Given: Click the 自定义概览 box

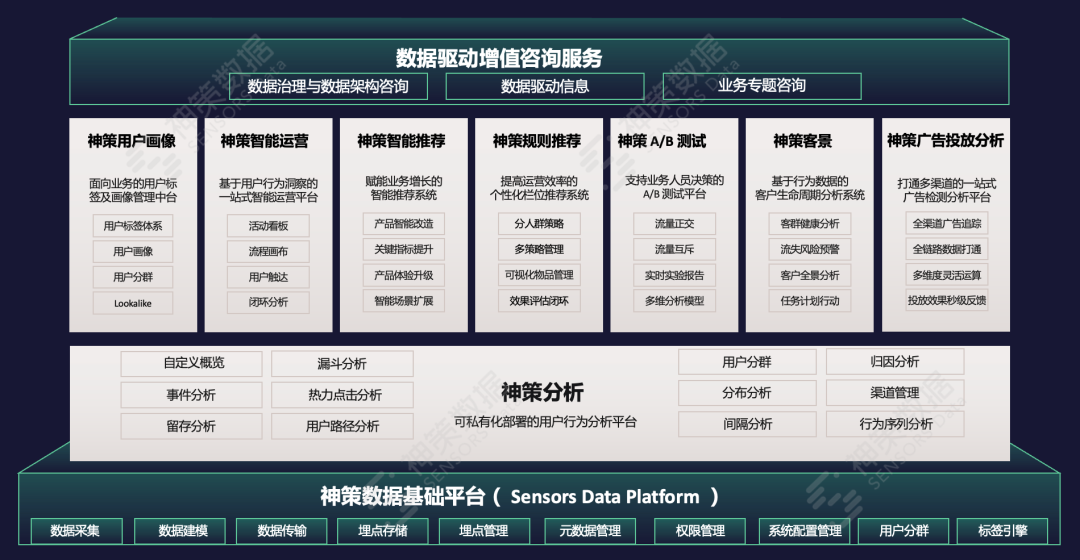Looking at the screenshot, I should 191,364.
